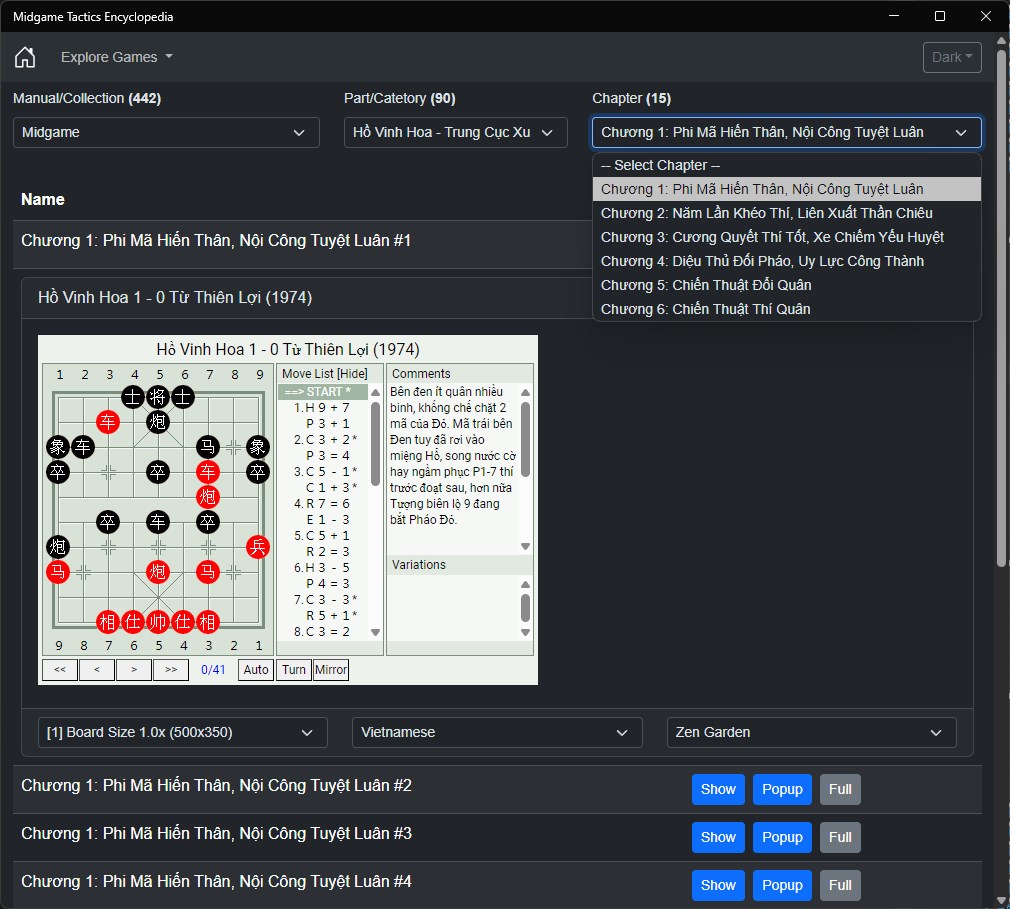Open Full view for game #3
This screenshot has height=909, width=1010.
pos(840,837)
